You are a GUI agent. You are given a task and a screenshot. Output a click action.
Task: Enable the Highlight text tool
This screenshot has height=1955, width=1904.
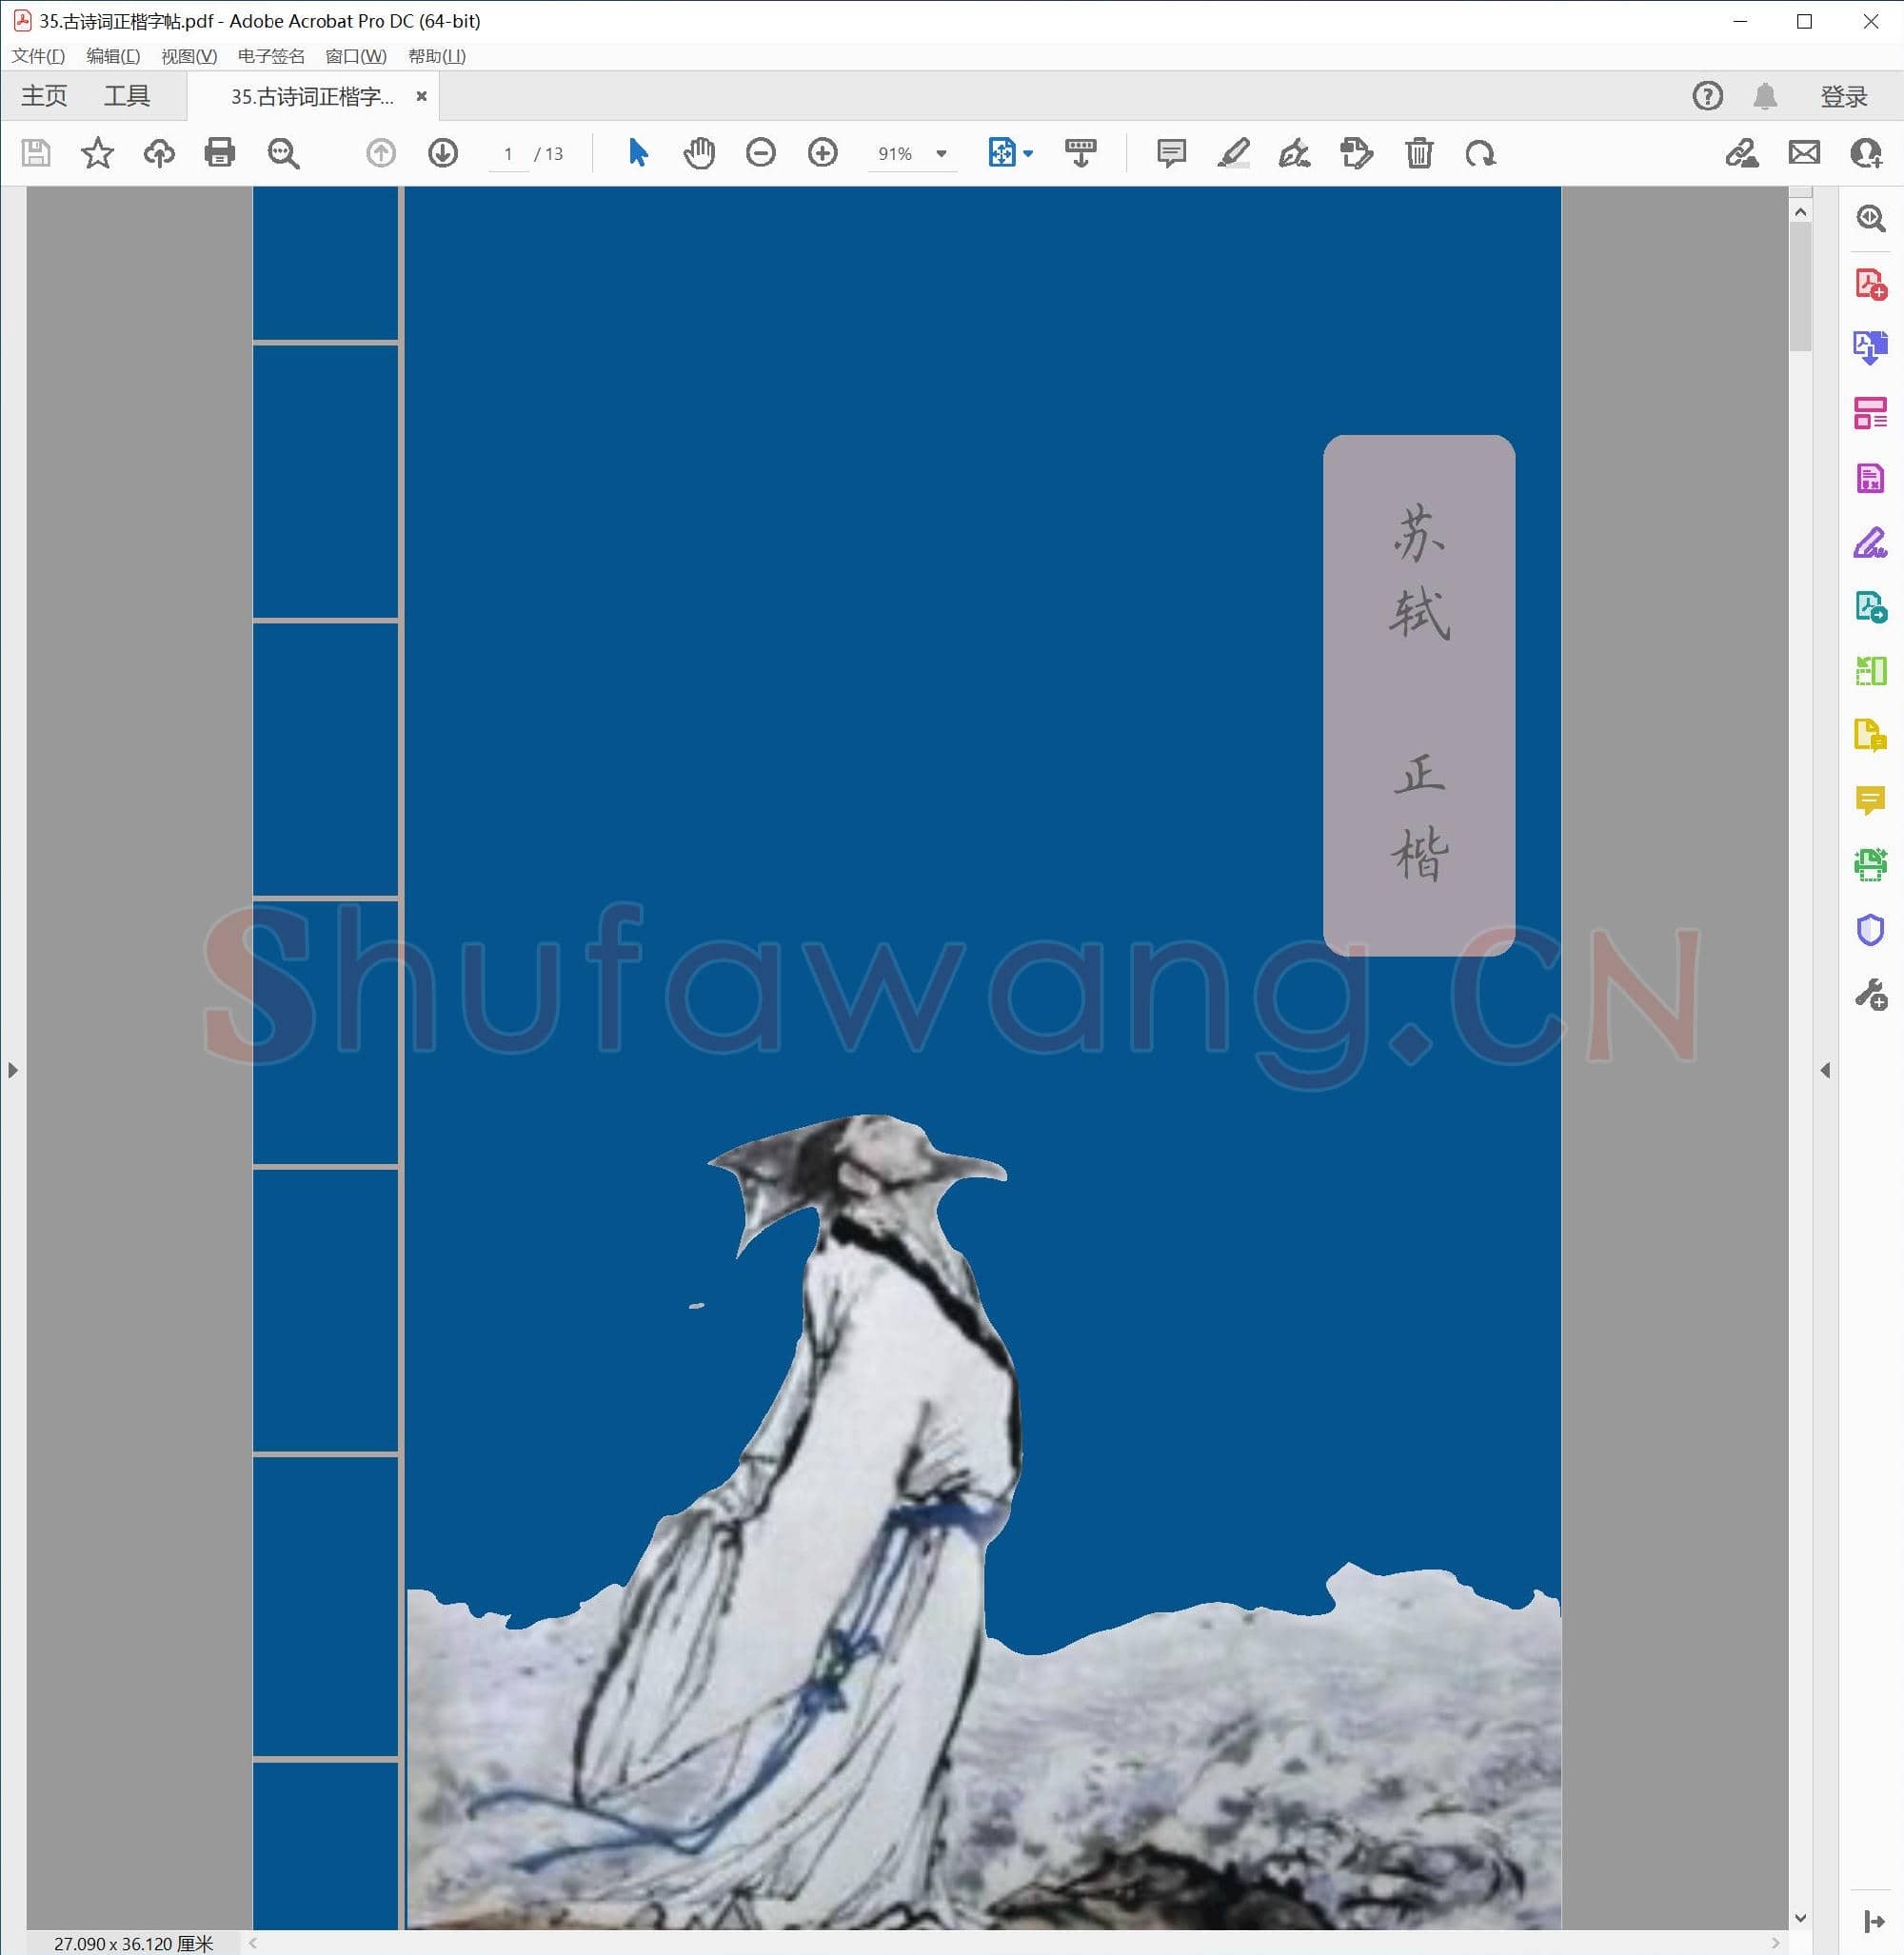click(1233, 153)
